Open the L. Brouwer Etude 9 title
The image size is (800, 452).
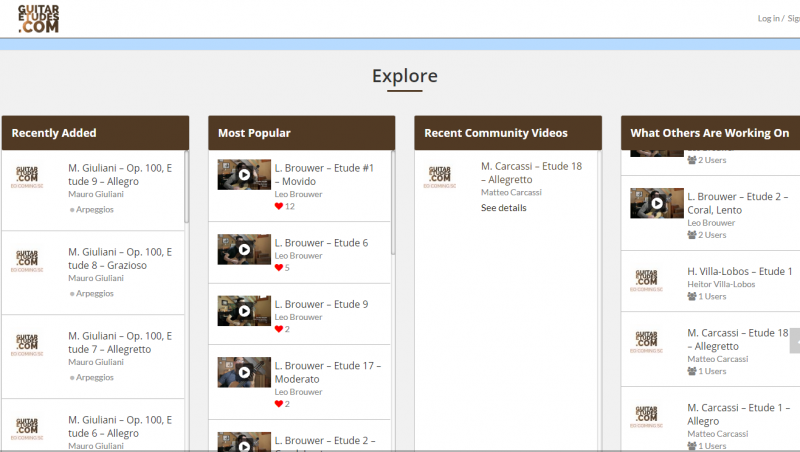321,304
